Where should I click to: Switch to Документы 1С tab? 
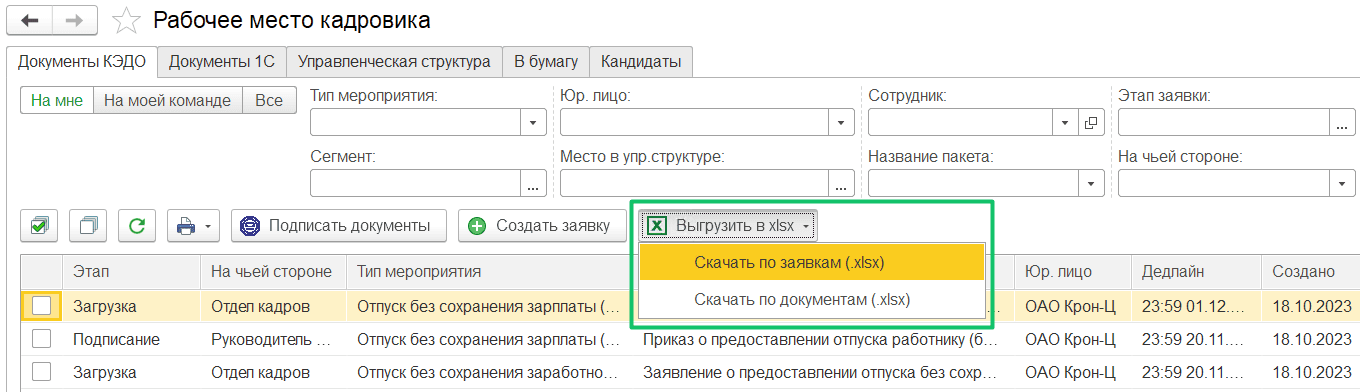(x=222, y=61)
